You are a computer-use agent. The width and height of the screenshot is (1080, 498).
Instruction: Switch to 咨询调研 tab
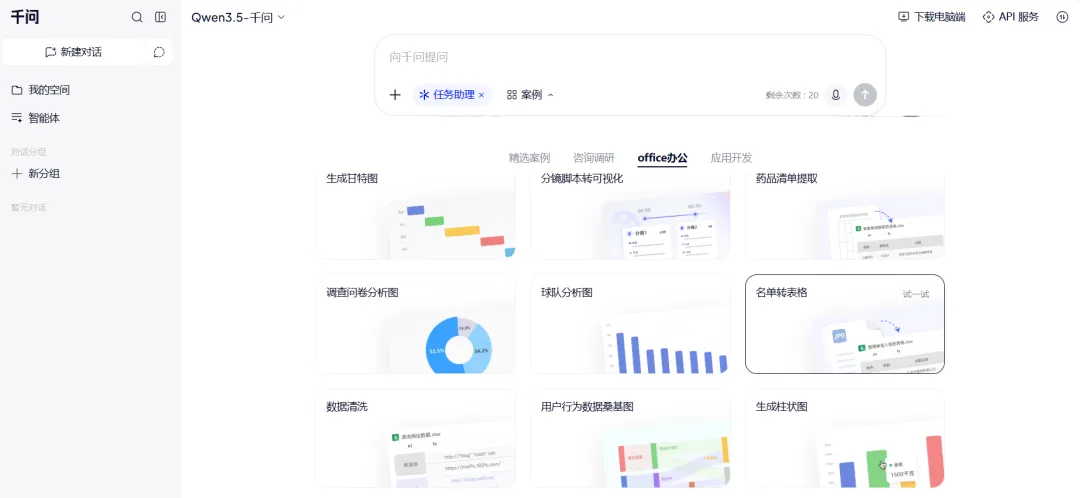(594, 158)
